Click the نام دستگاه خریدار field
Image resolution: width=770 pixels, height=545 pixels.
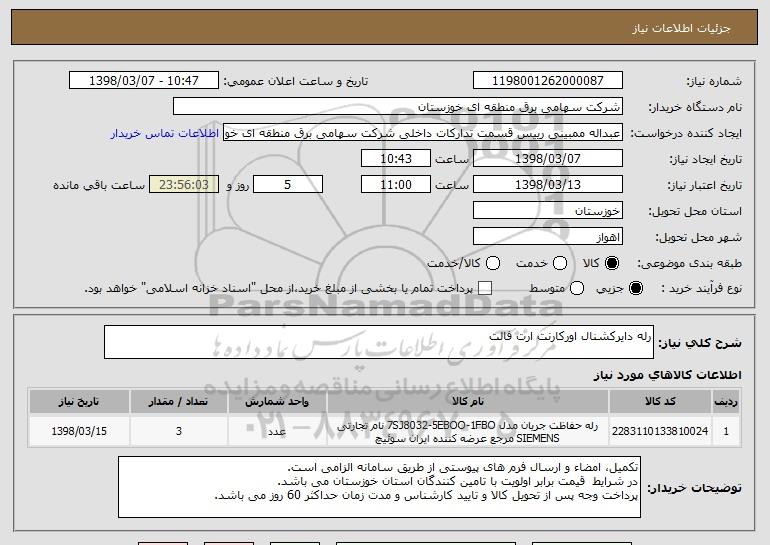pyautogui.click(x=398, y=107)
